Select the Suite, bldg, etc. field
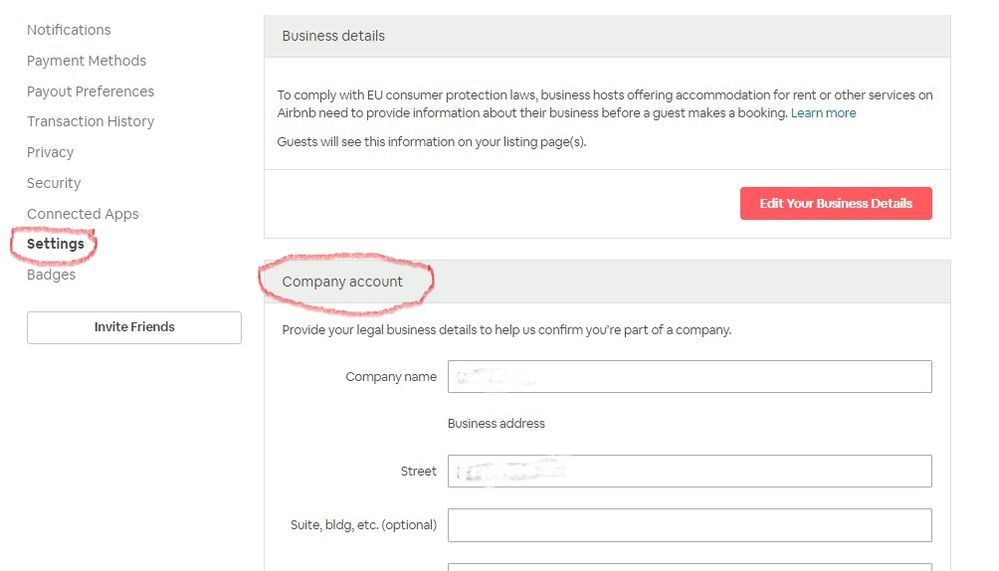Screen dimensions: 999x571 pos(690,525)
